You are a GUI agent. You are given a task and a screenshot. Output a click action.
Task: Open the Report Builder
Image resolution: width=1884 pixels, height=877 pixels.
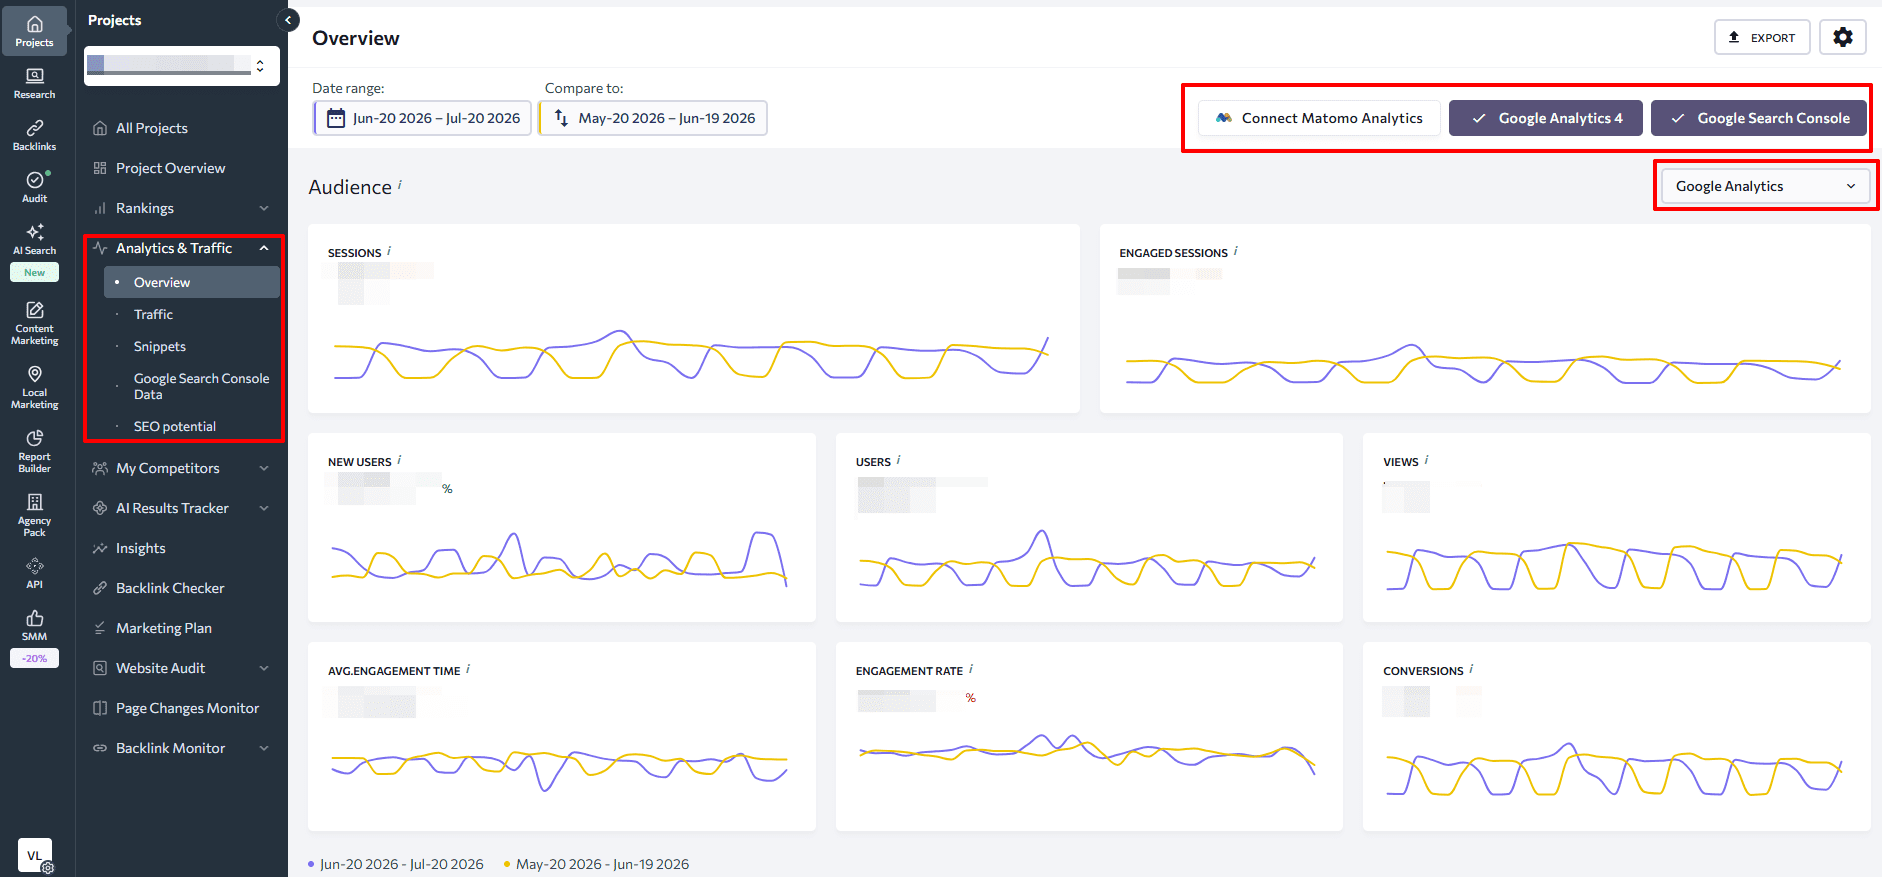(34, 451)
